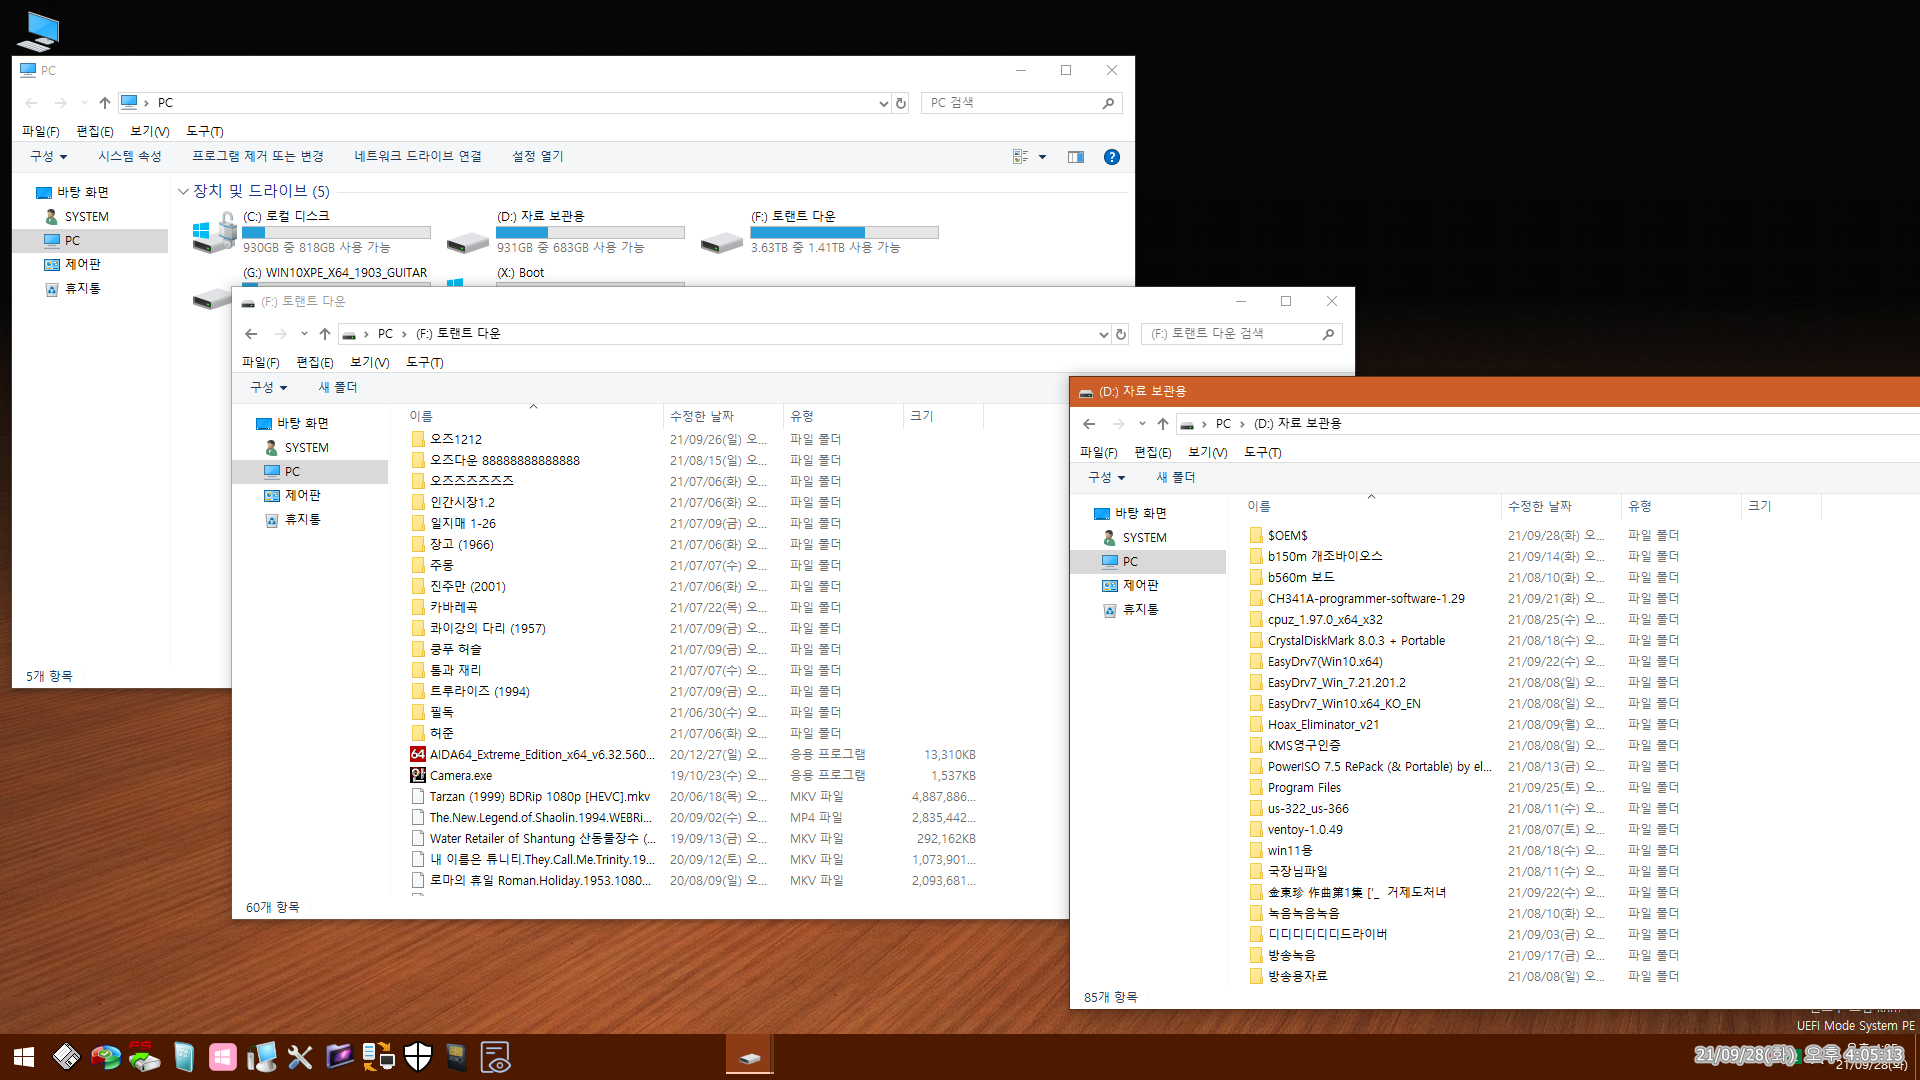This screenshot has width=1920, height=1080.
Task: Open (F:) 토렌트 다운 drive icon in PC window
Action: pos(722,242)
